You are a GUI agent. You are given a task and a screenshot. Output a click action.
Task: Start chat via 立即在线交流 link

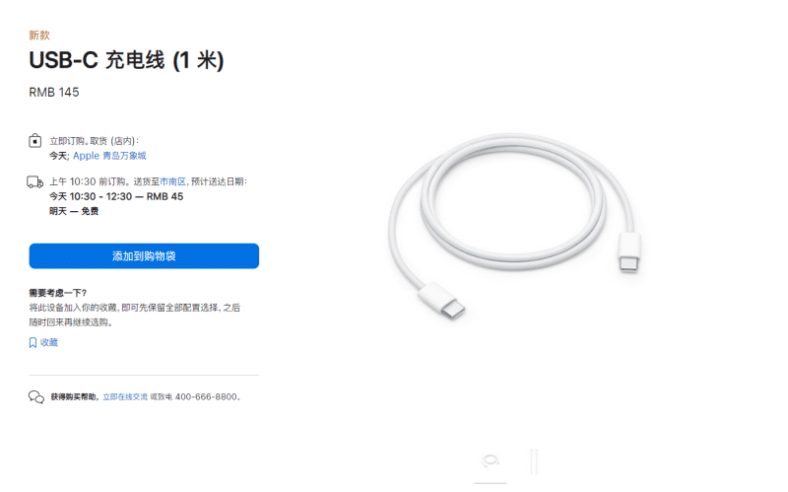(x=125, y=397)
